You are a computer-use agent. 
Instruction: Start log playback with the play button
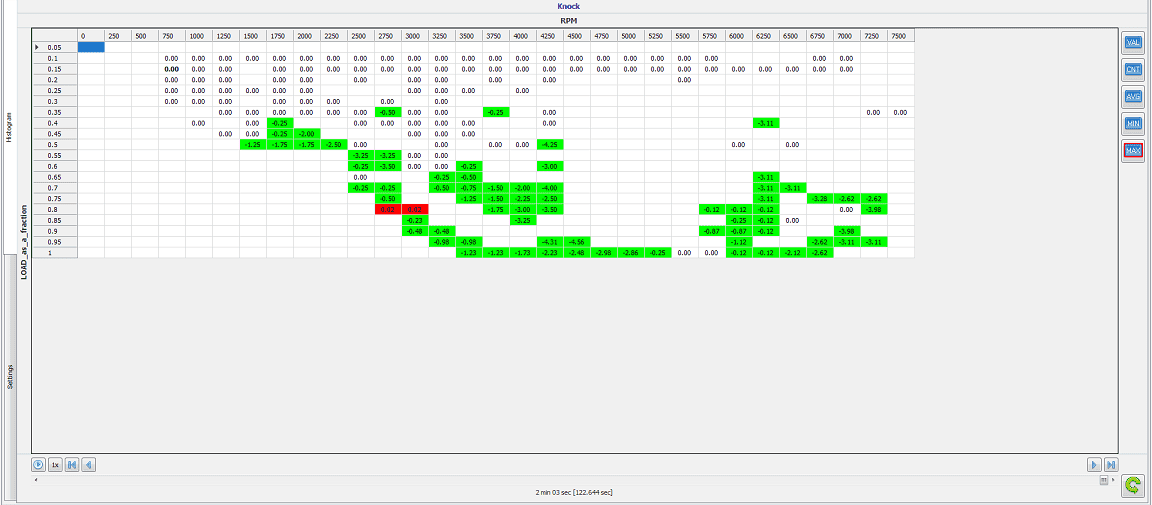[38, 465]
